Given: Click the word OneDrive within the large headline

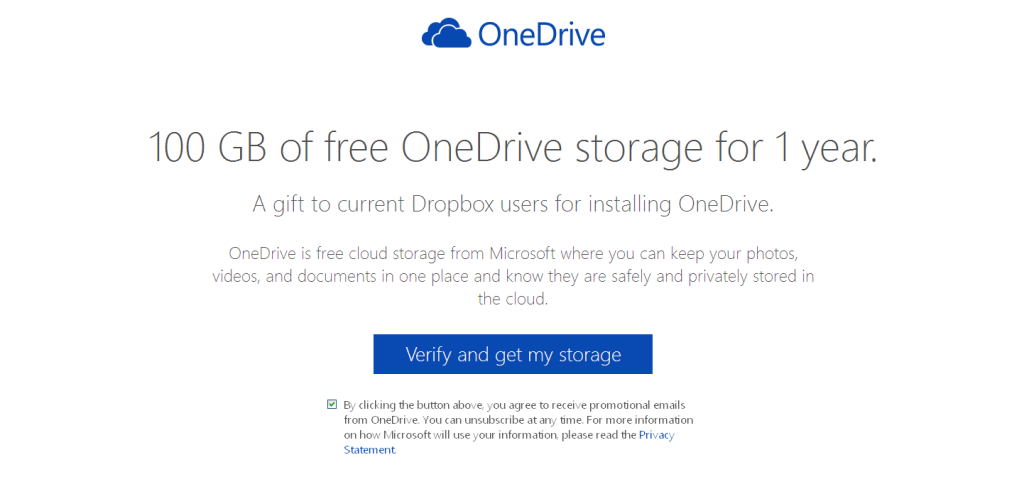Looking at the screenshot, I should click(481, 148).
